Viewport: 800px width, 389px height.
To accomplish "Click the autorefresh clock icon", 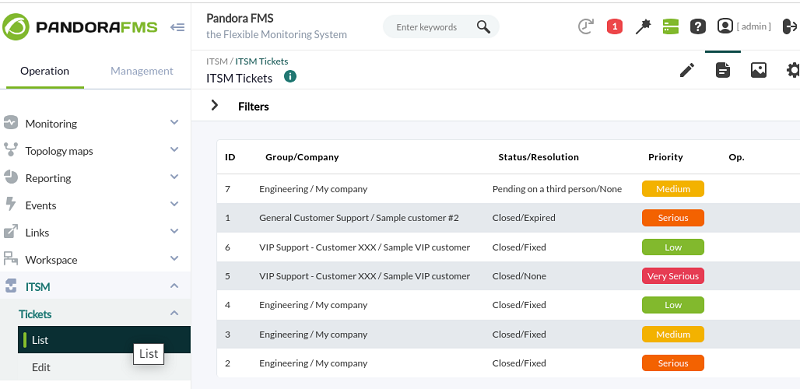I will click(x=586, y=27).
